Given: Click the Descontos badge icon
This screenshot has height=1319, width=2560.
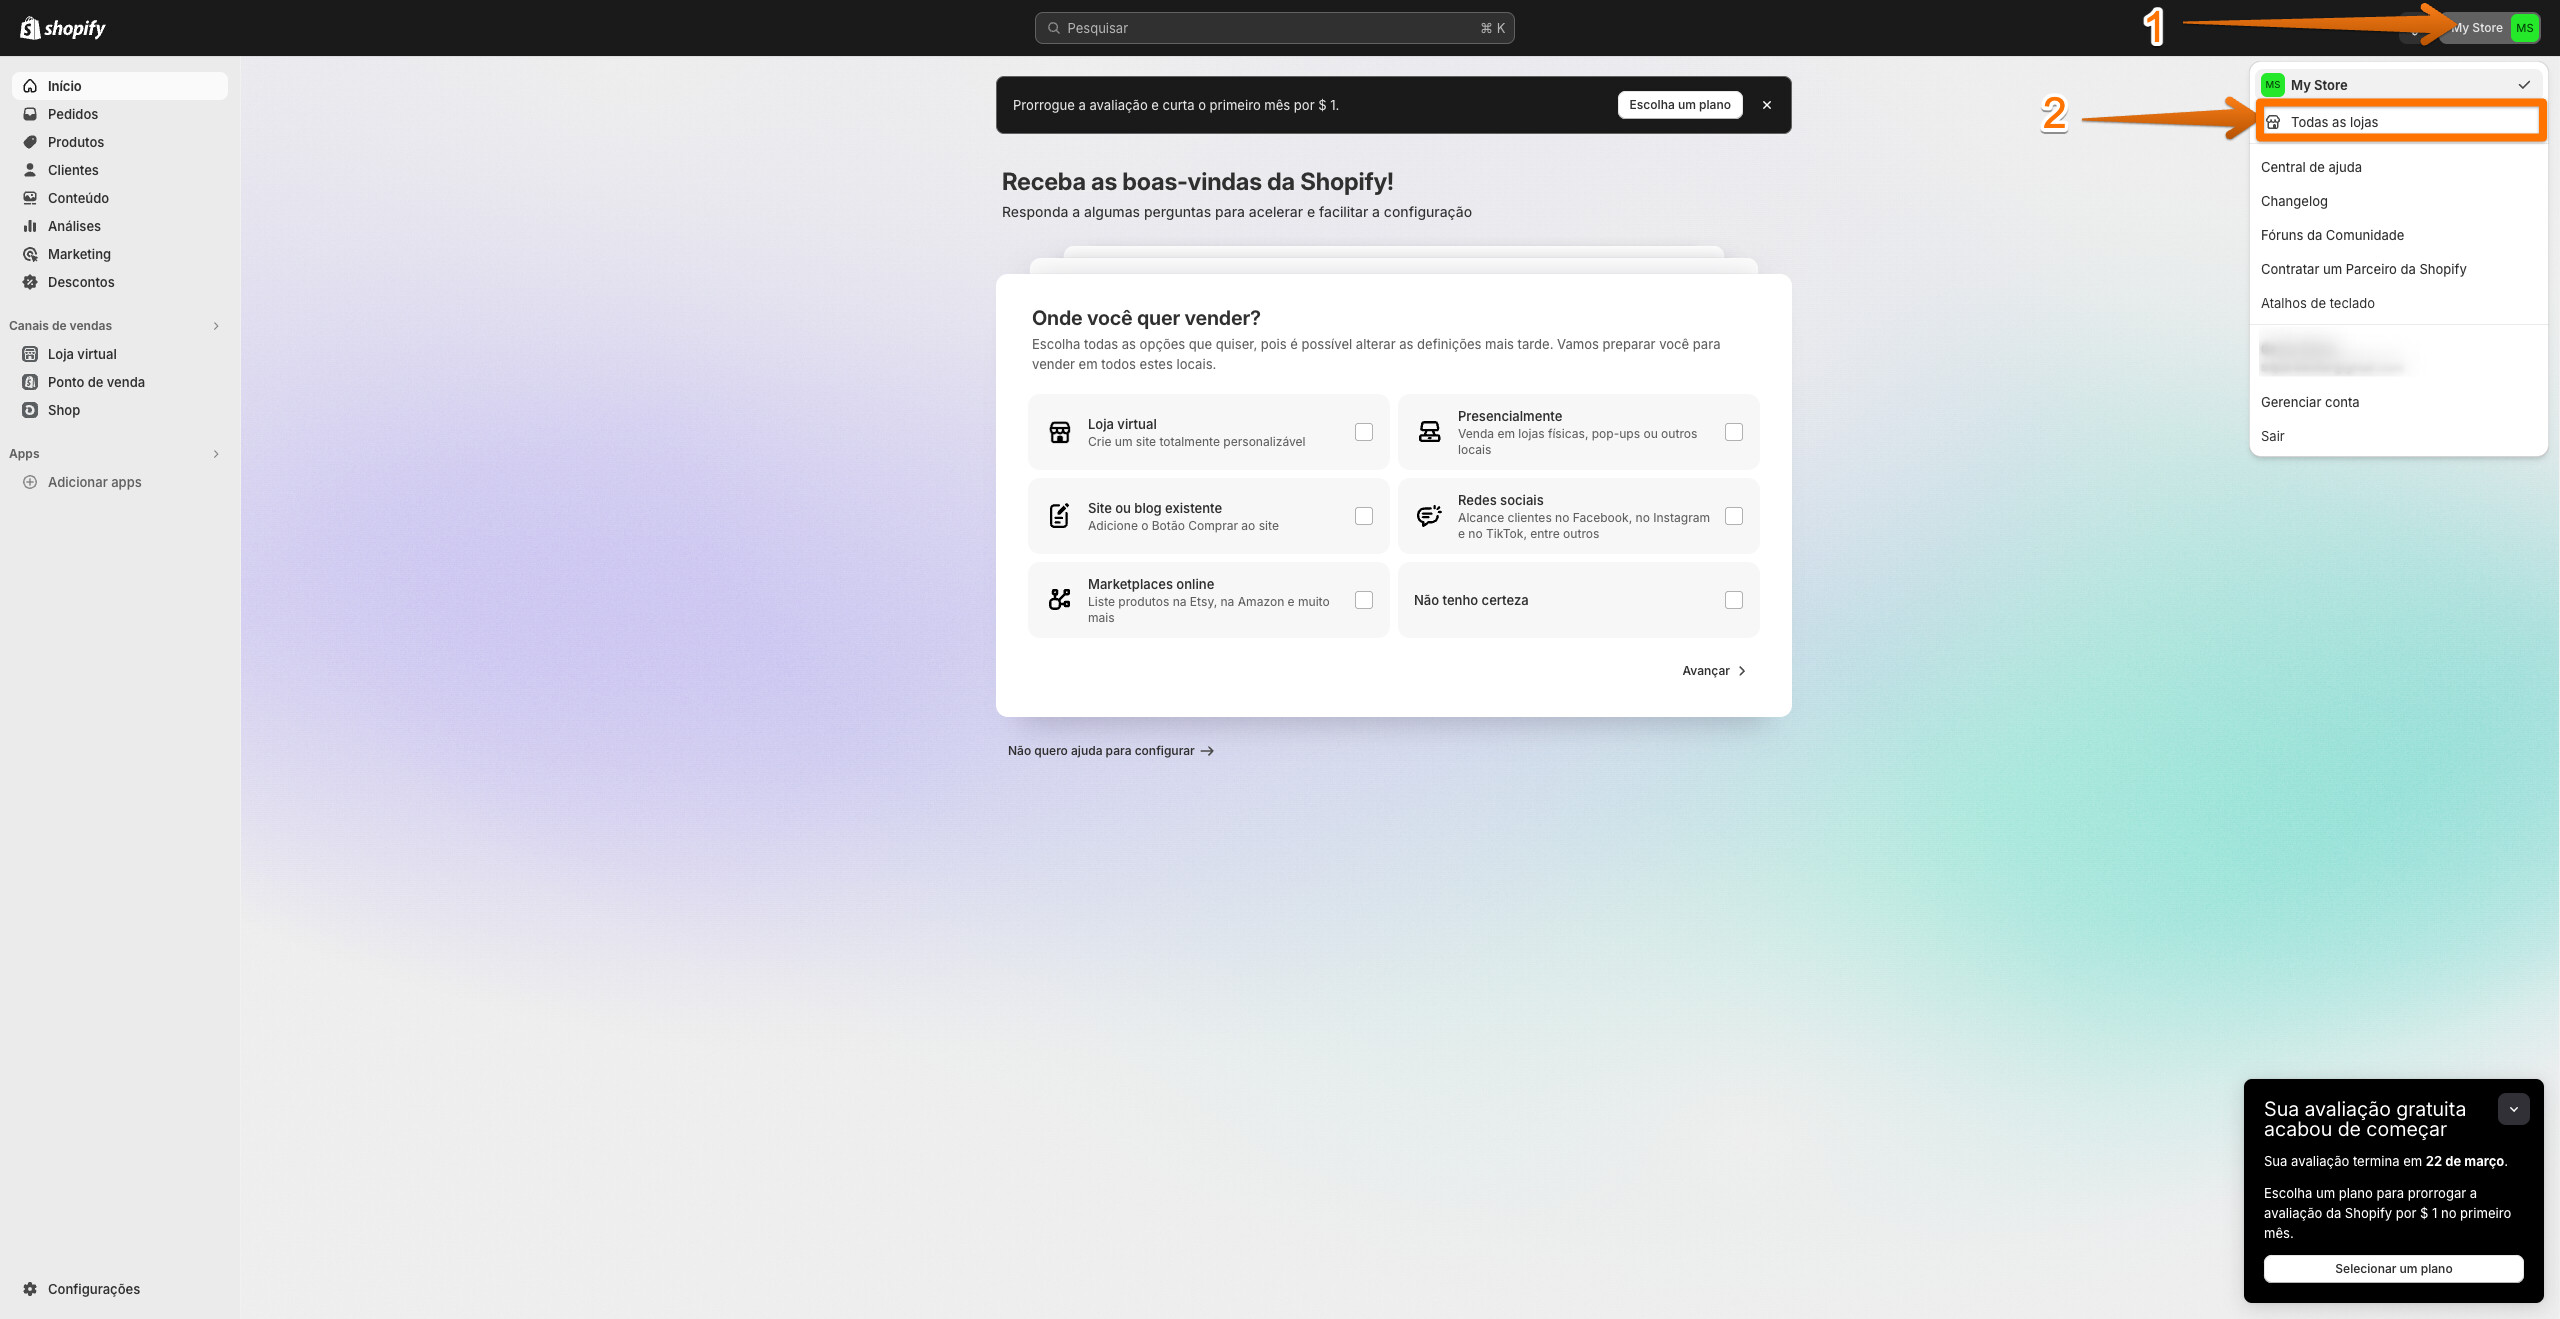Looking at the screenshot, I should pos(30,282).
